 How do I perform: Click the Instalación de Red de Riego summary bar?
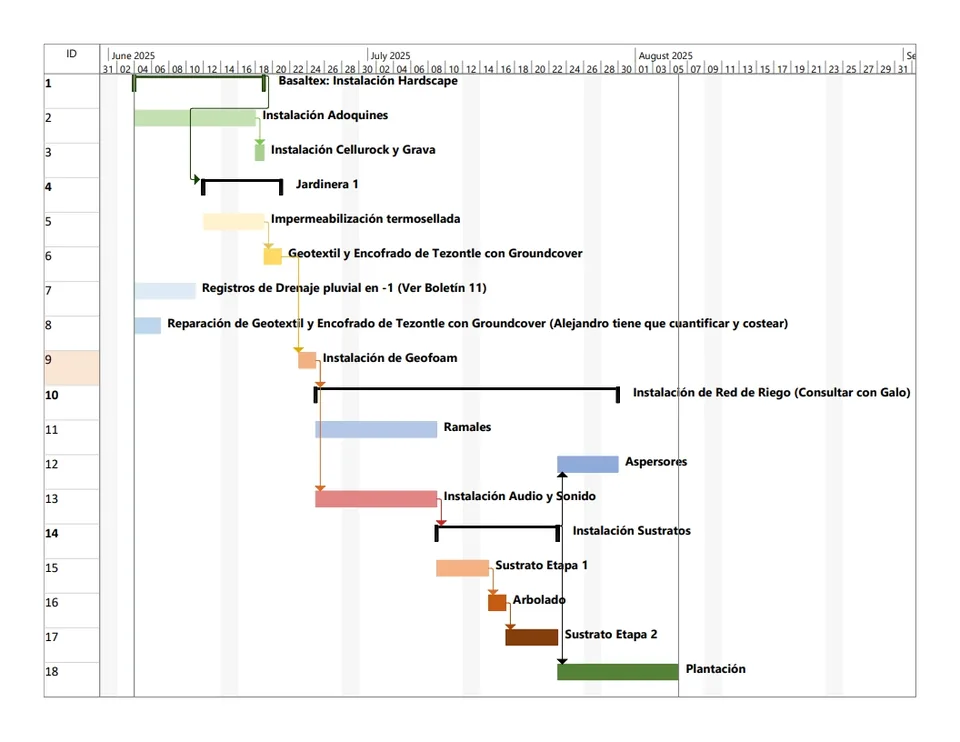(466, 389)
